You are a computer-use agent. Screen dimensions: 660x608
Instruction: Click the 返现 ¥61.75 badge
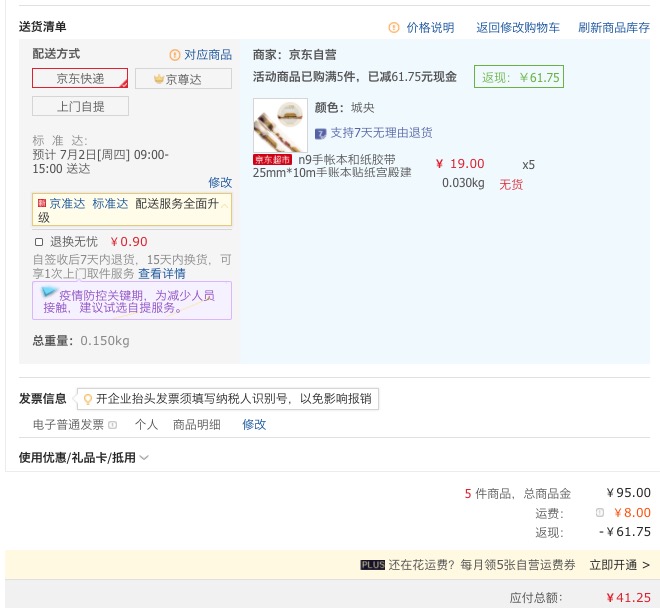pyautogui.click(x=519, y=77)
